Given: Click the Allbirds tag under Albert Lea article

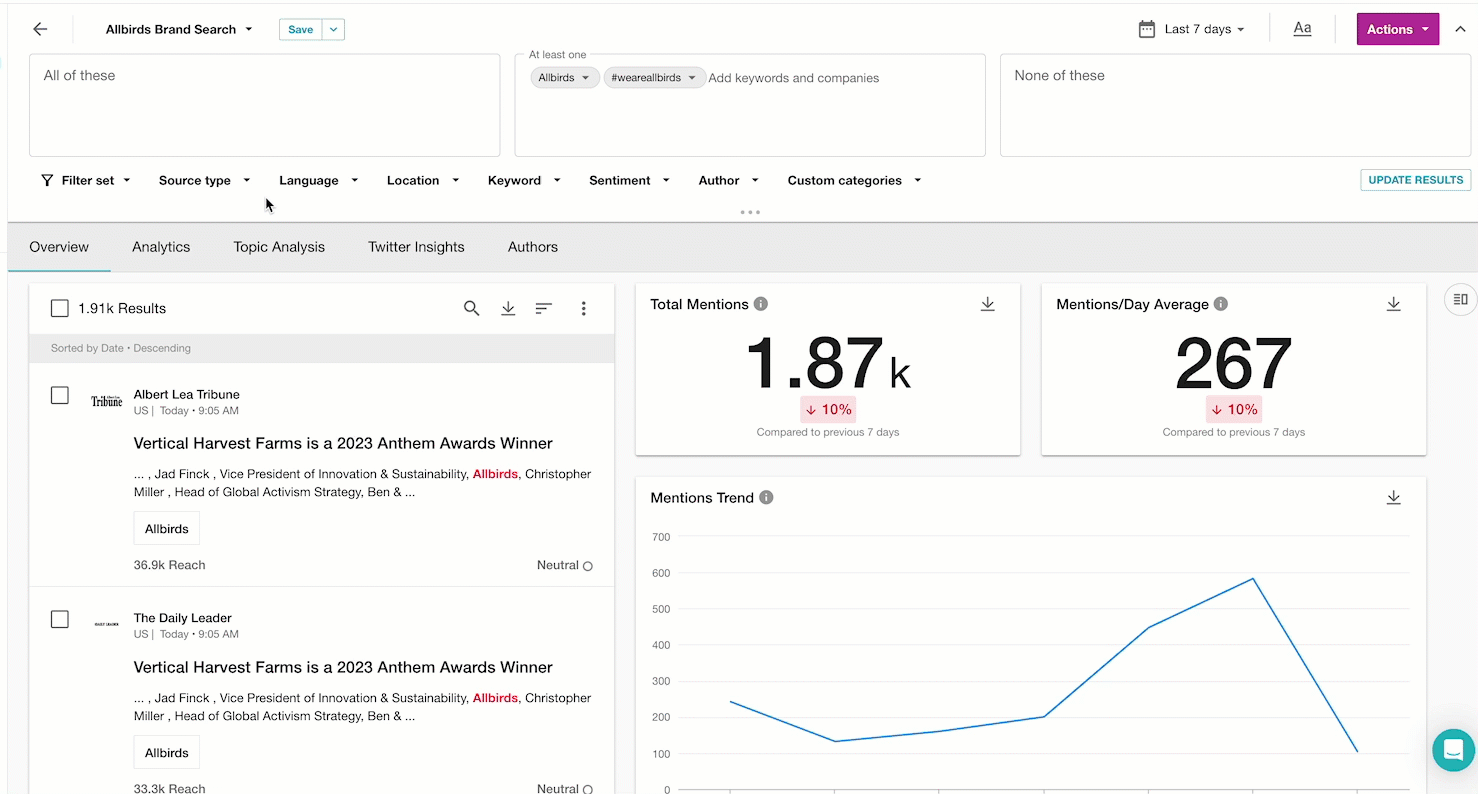Looking at the screenshot, I should [167, 529].
